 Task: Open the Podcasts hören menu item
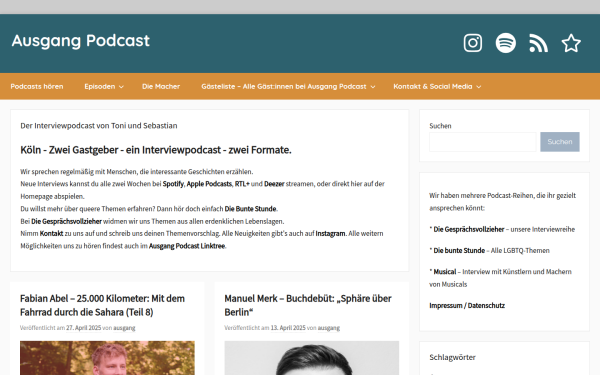tap(37, 86)
